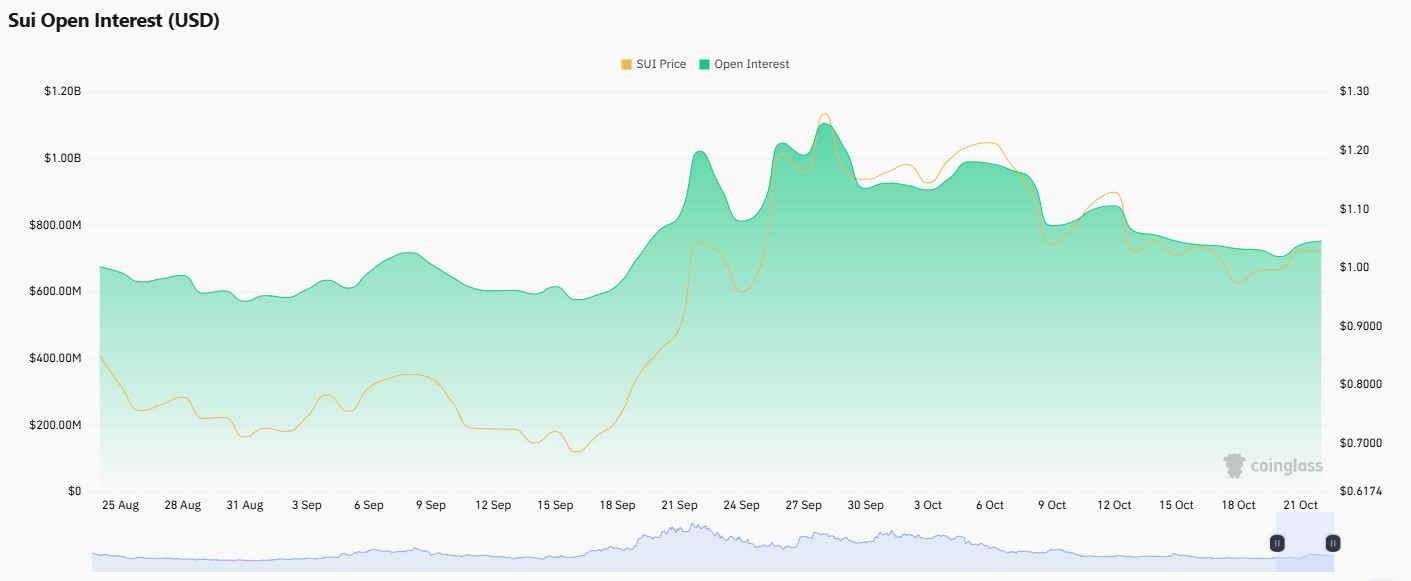Click the $0.6174 right axis label
Viewport: 1411px width, 581px height.
1360,492
